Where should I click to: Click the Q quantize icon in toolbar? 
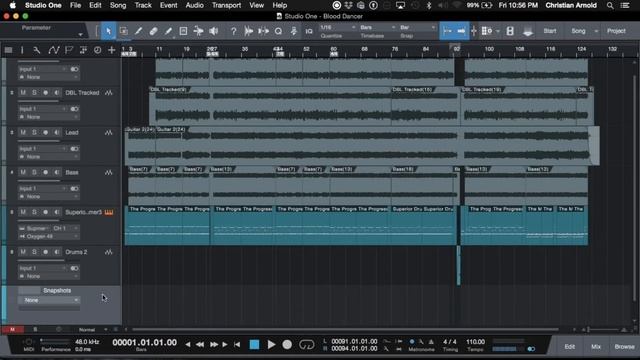pos(278,31)
